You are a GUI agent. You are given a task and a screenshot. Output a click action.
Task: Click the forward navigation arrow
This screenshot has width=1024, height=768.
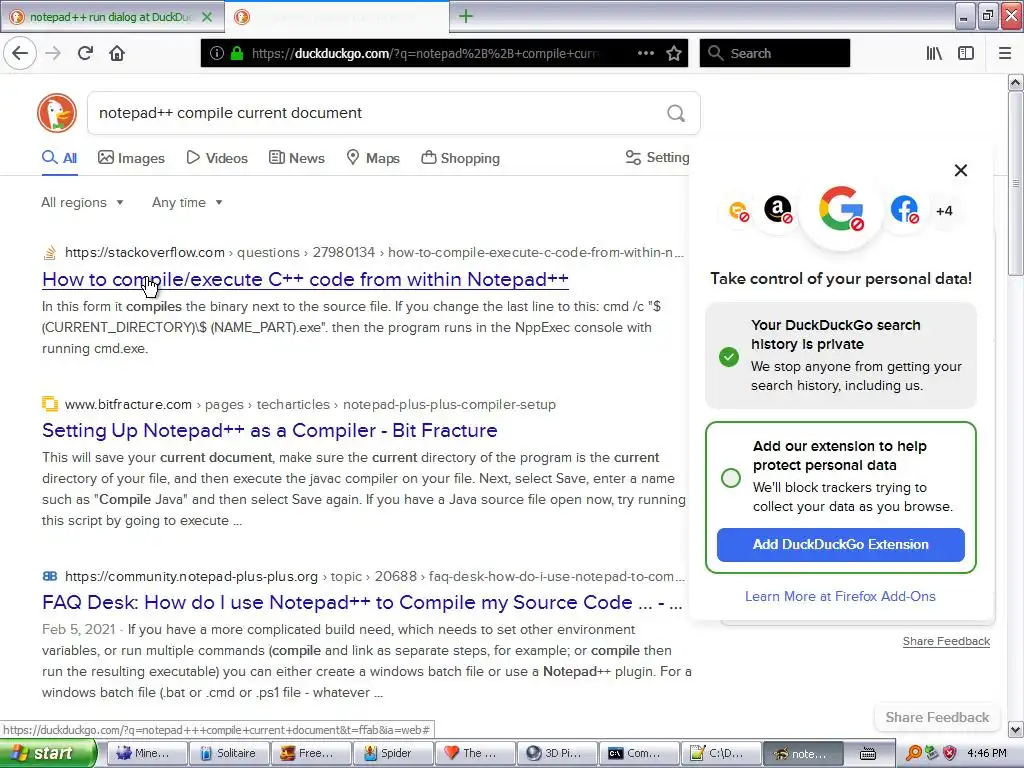(x=53, y=53)
